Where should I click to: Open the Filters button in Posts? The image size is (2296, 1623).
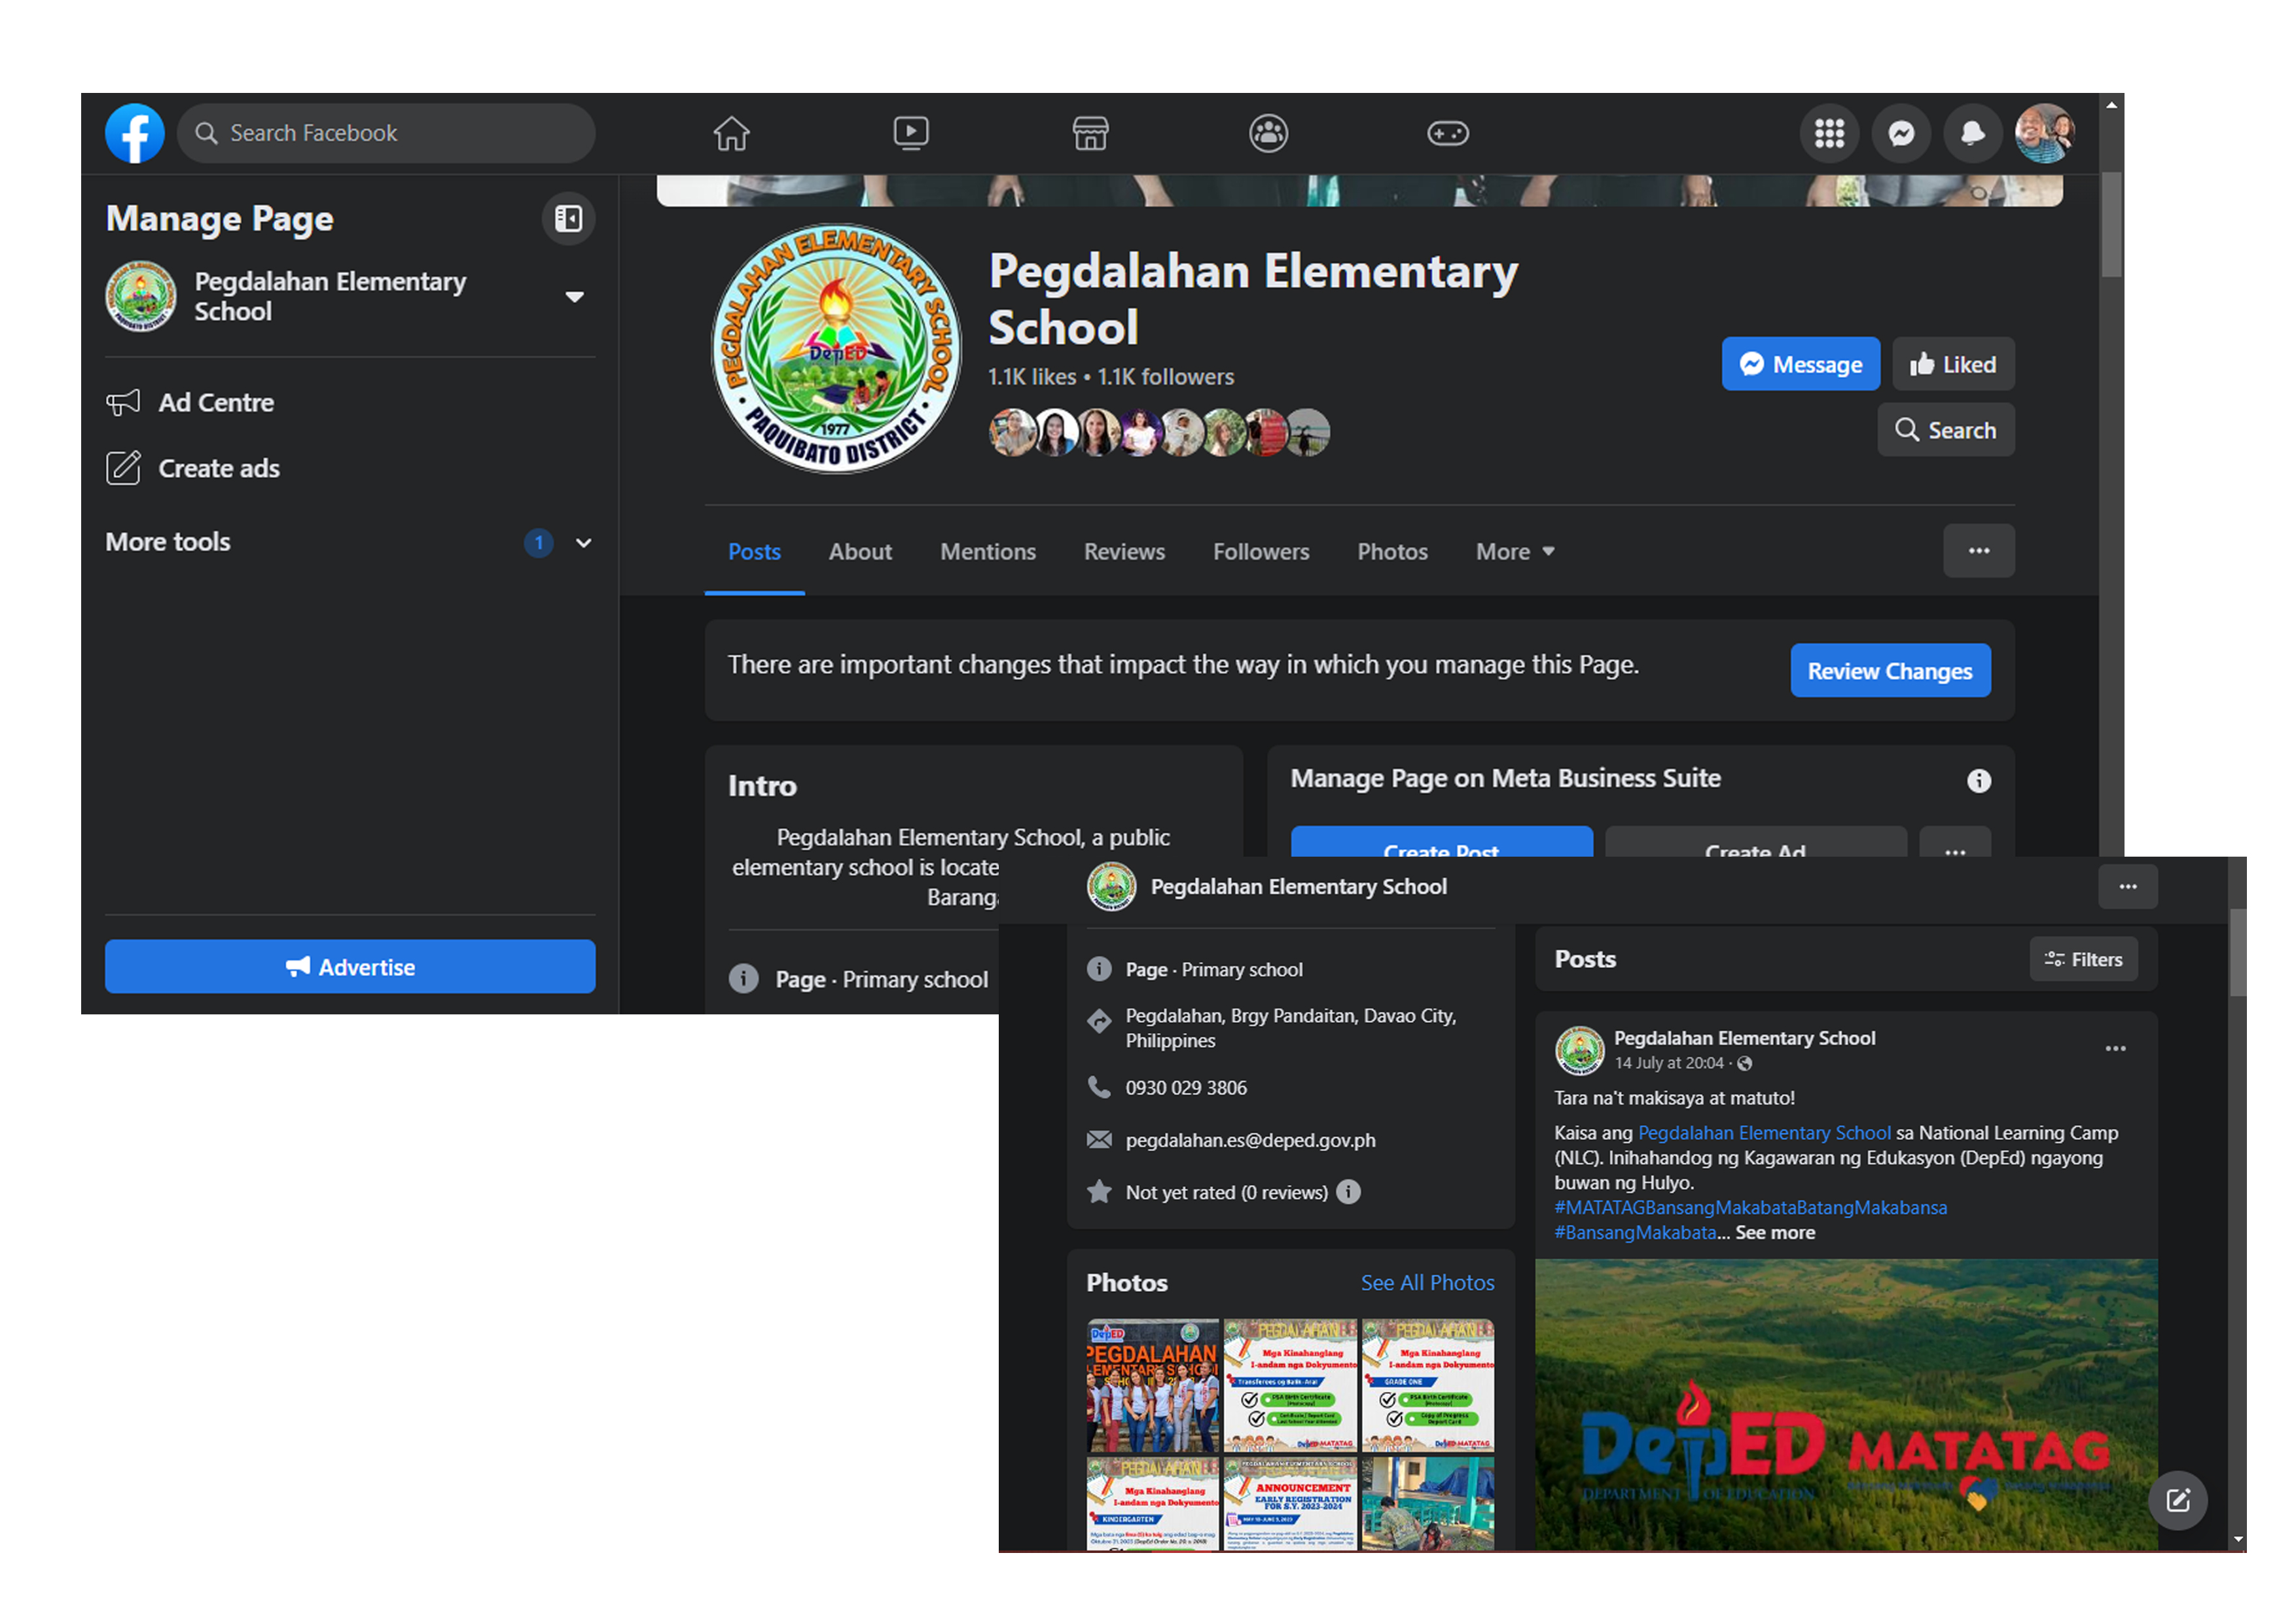pos(2083,959)
